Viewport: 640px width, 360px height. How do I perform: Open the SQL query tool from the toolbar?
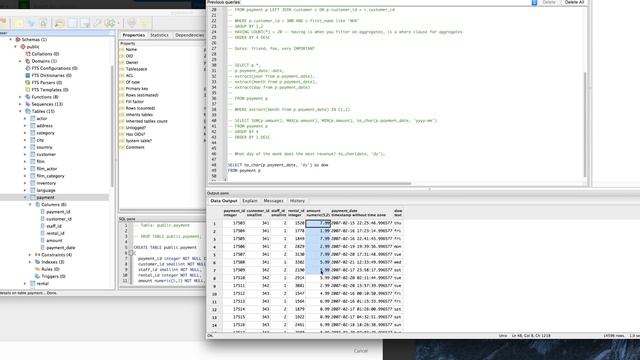pyautogui.click(x=59, y=23)
